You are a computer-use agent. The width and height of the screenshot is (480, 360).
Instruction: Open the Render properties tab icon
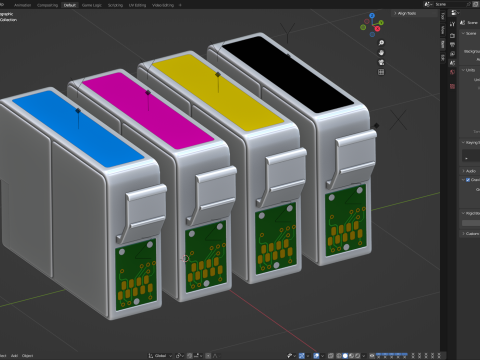[452, 35]
